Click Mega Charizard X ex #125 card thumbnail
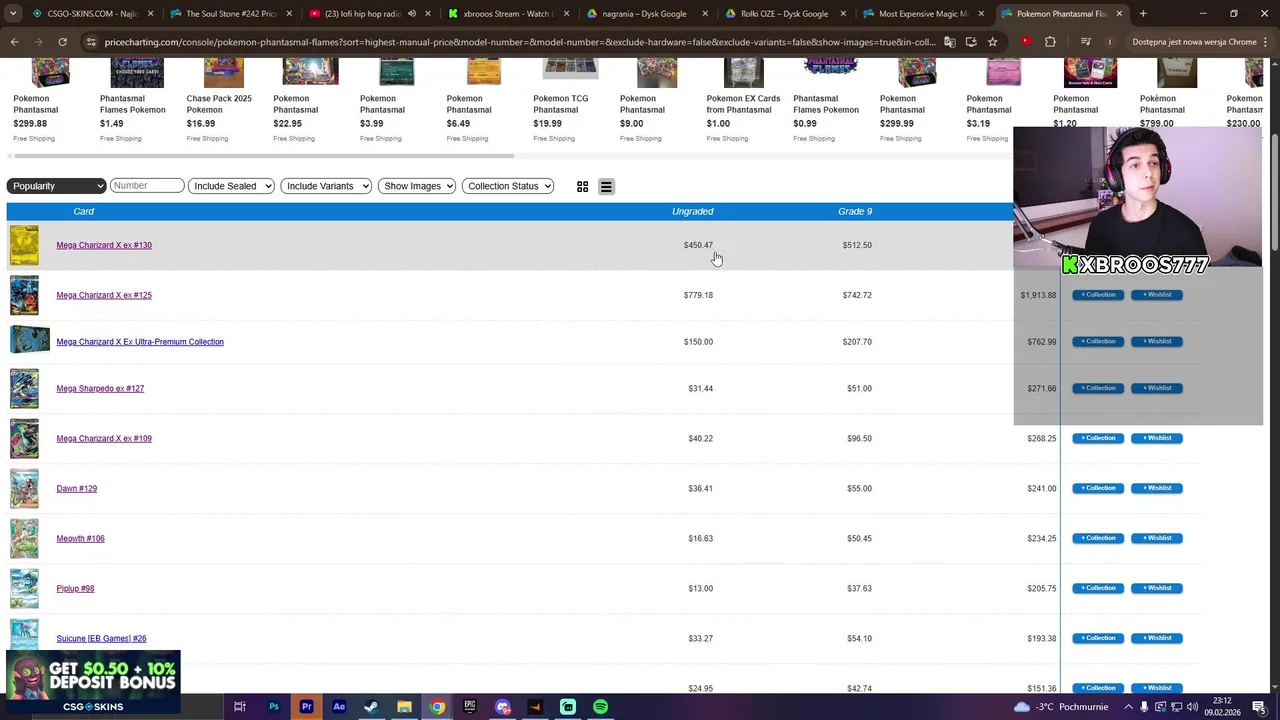This screenshot has height=720, width=1280. point(24,295)
